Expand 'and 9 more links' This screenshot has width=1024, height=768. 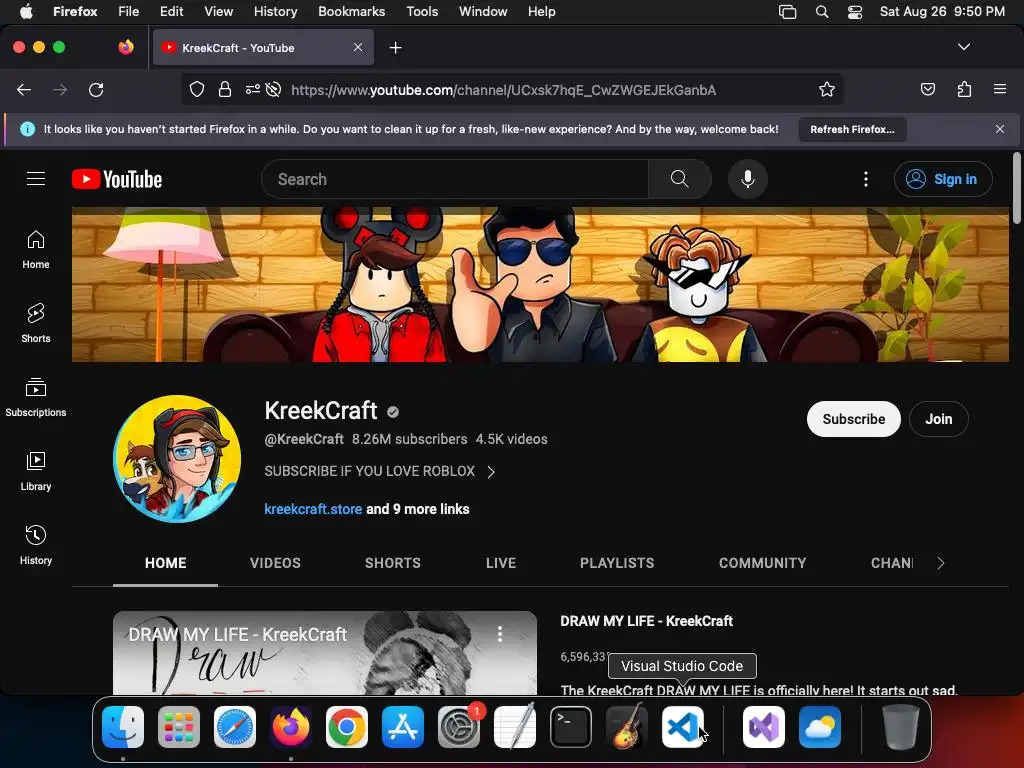pyautogui.click(x=417, y=509)
